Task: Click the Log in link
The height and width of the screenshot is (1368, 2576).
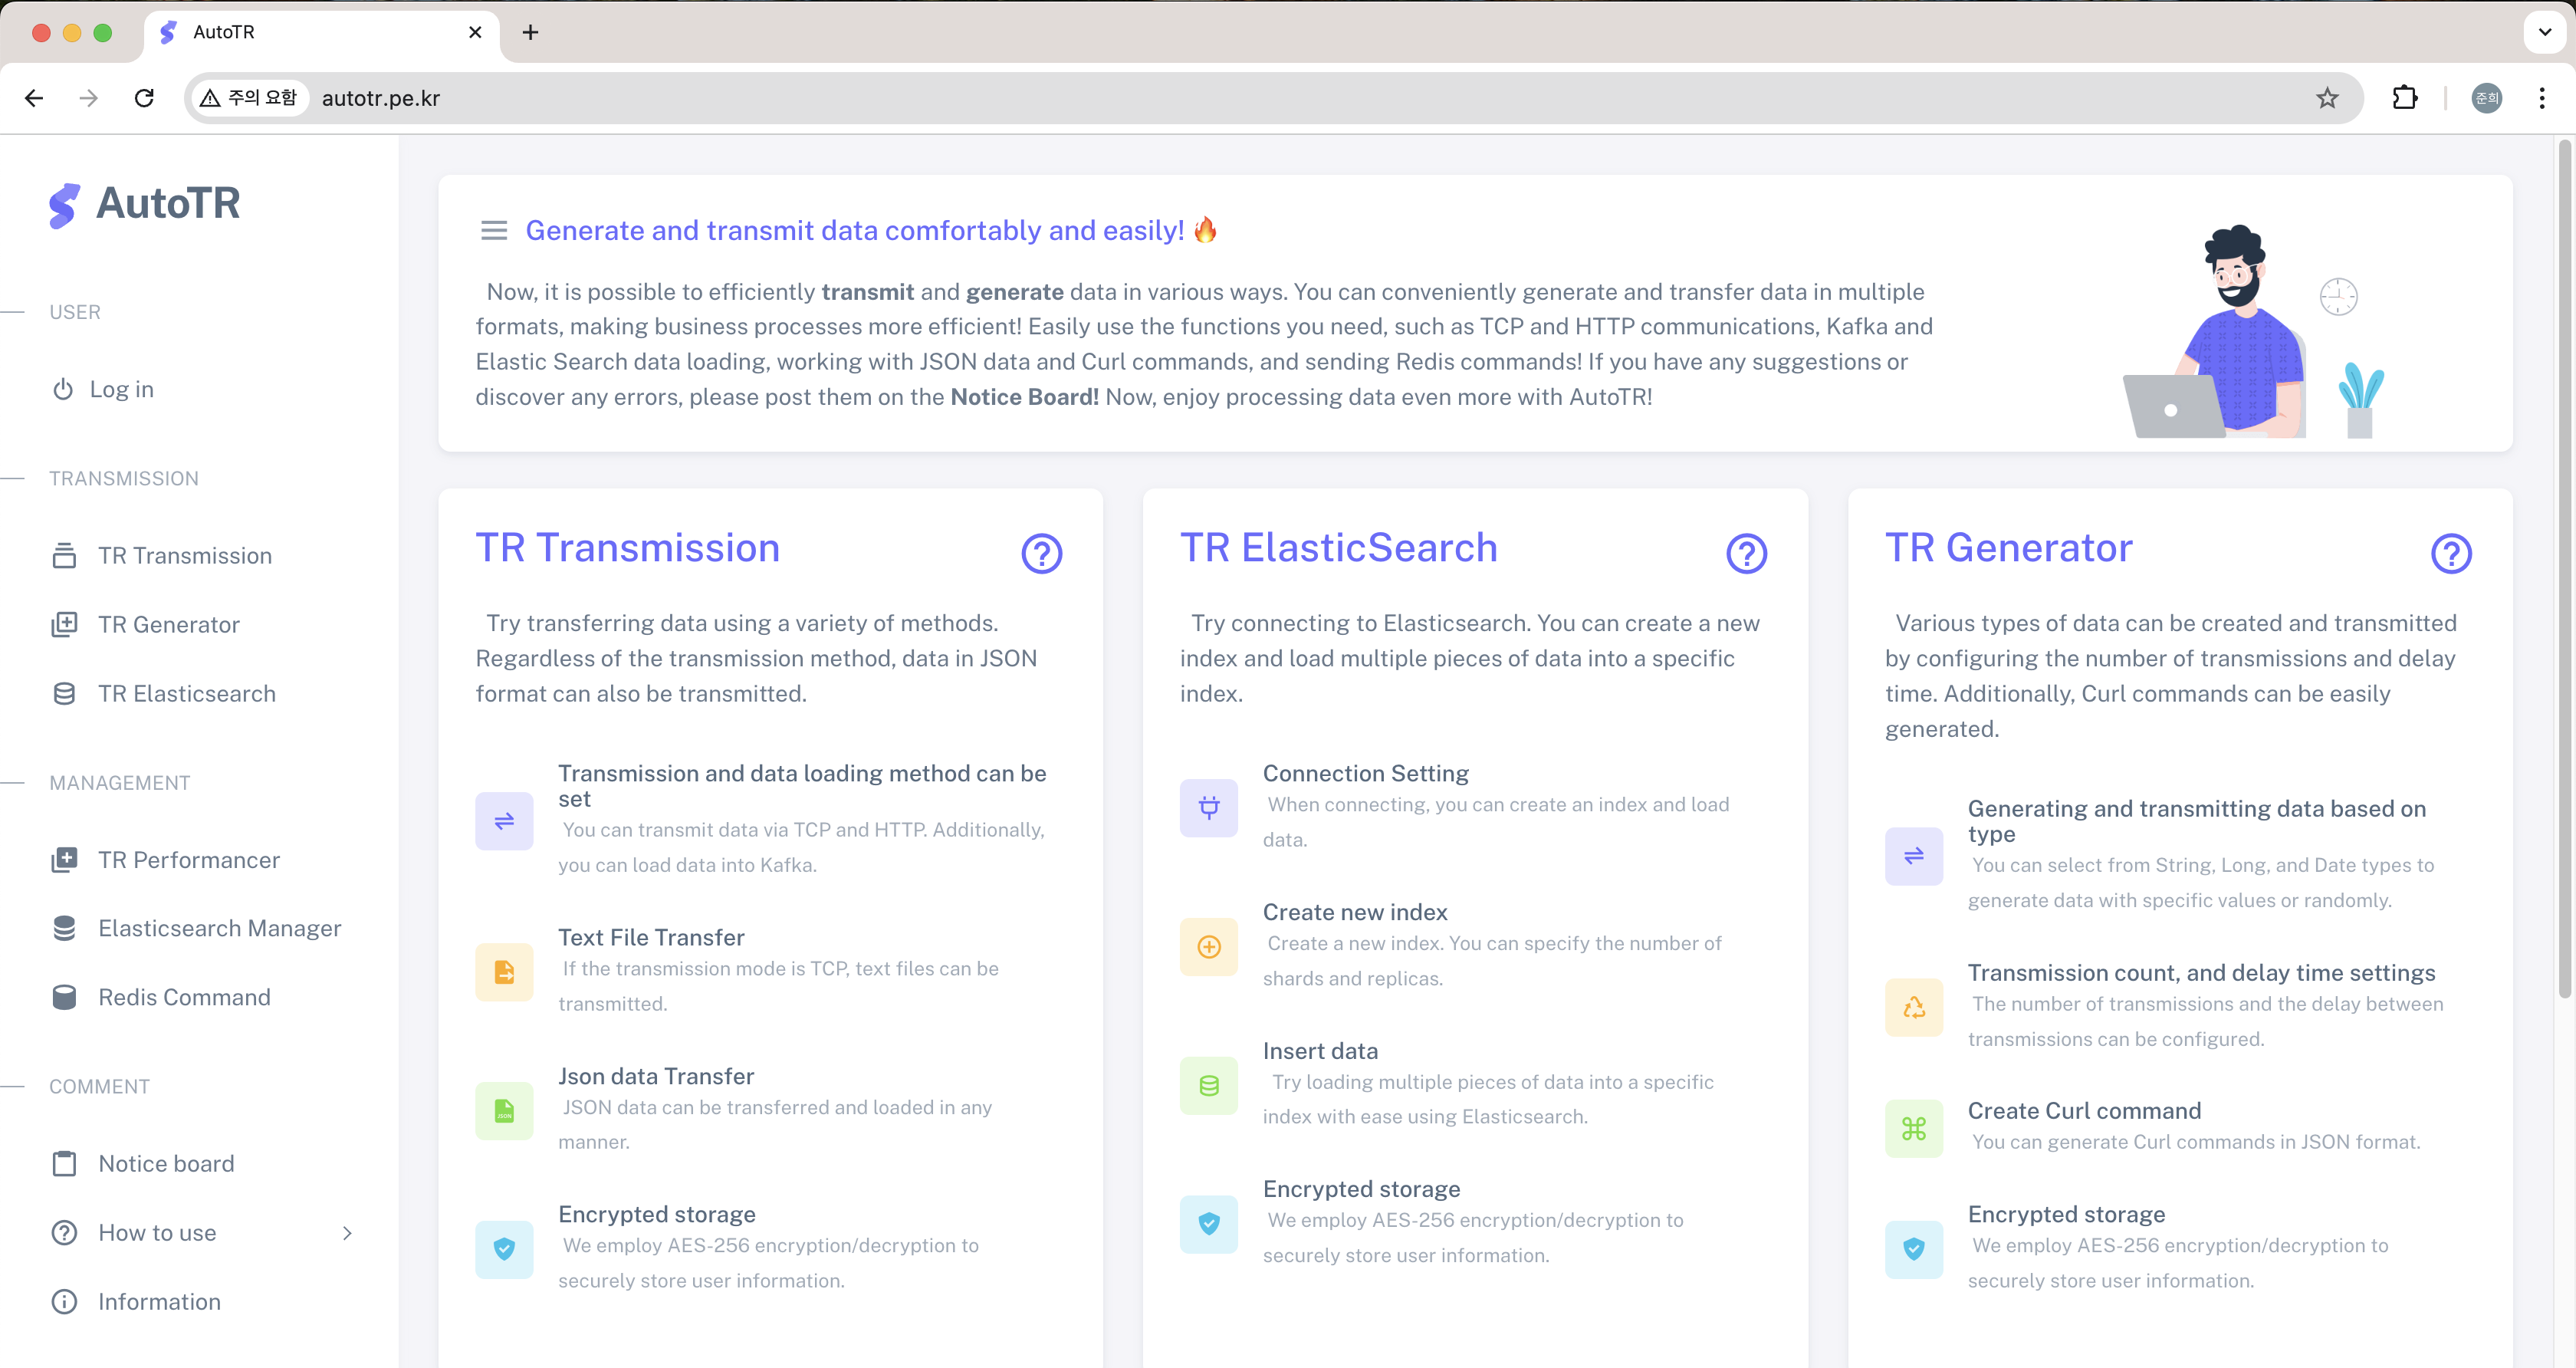Action: click(121, 389)
